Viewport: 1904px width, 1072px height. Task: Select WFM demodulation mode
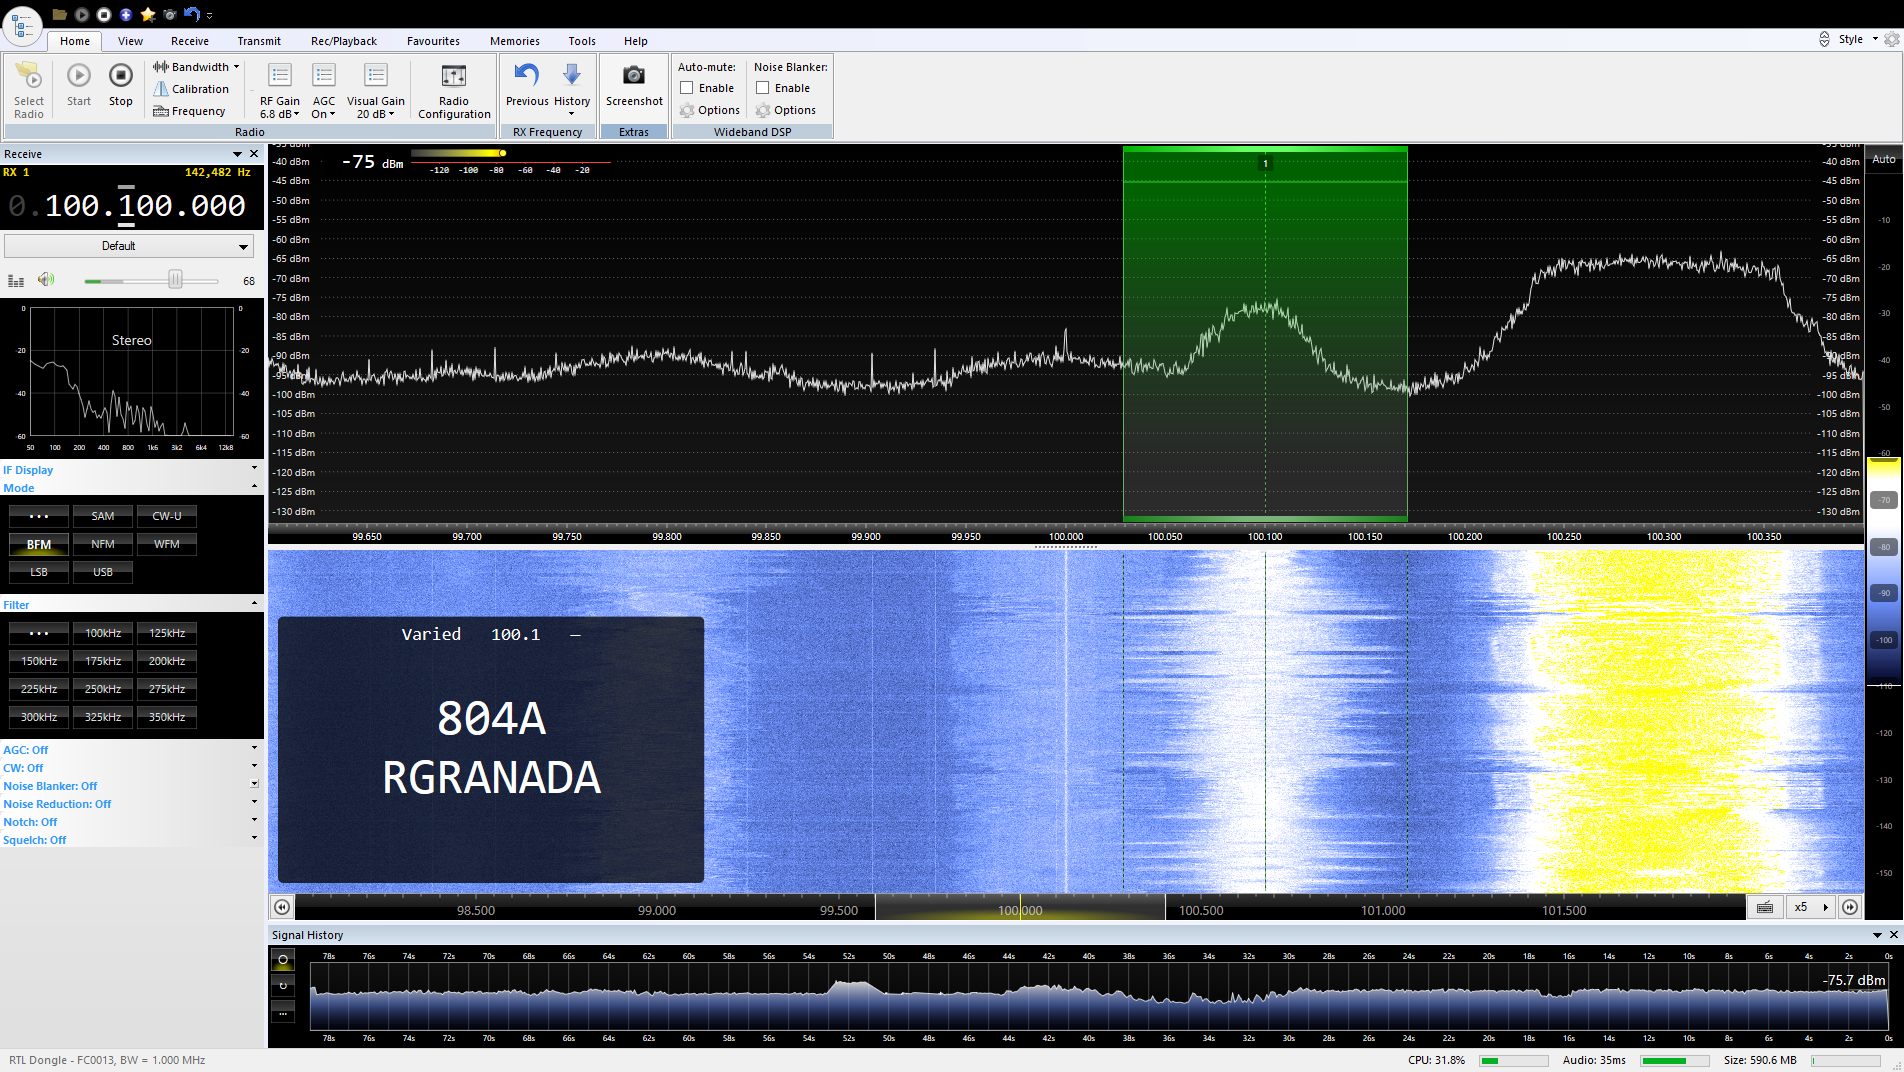[167, 544]
